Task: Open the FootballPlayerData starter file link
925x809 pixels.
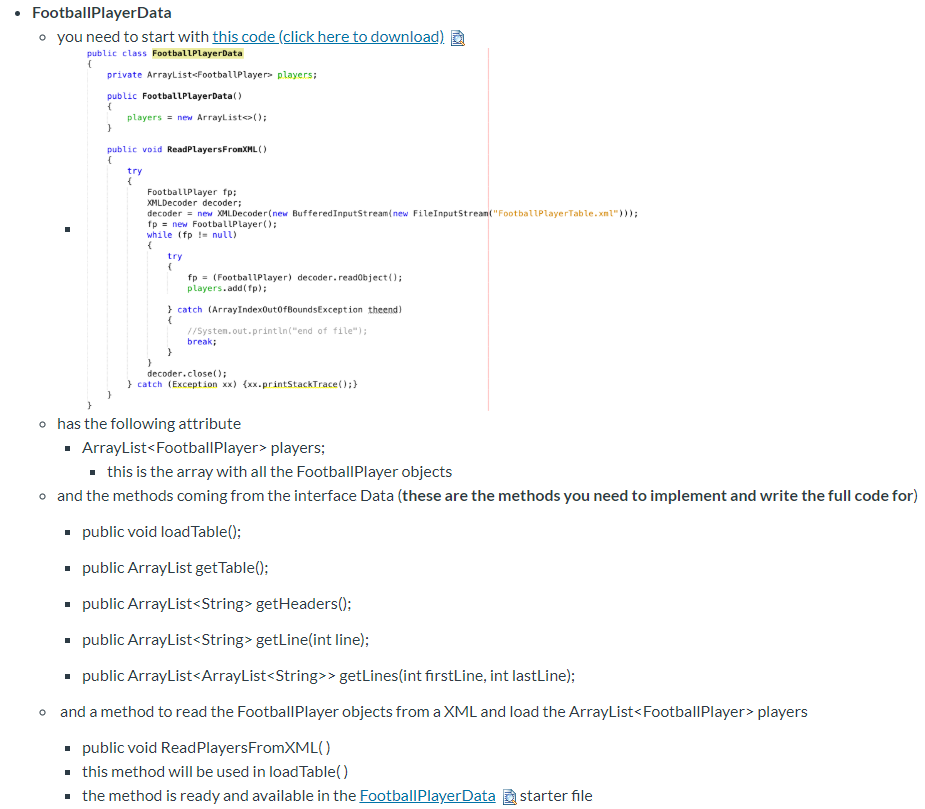Action: pyautogui.click(x=427, y=795)
